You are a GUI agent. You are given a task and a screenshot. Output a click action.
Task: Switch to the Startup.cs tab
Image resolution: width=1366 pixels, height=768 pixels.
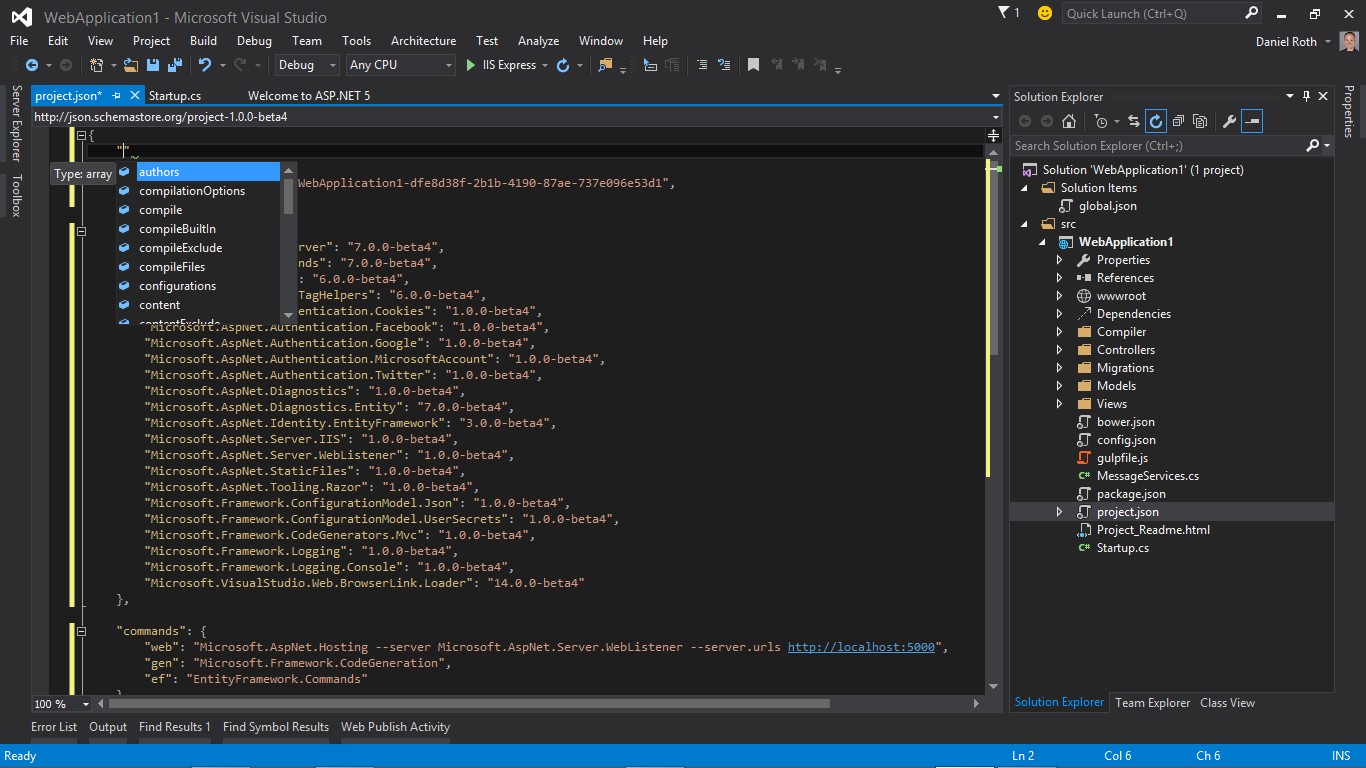(175, 96)
